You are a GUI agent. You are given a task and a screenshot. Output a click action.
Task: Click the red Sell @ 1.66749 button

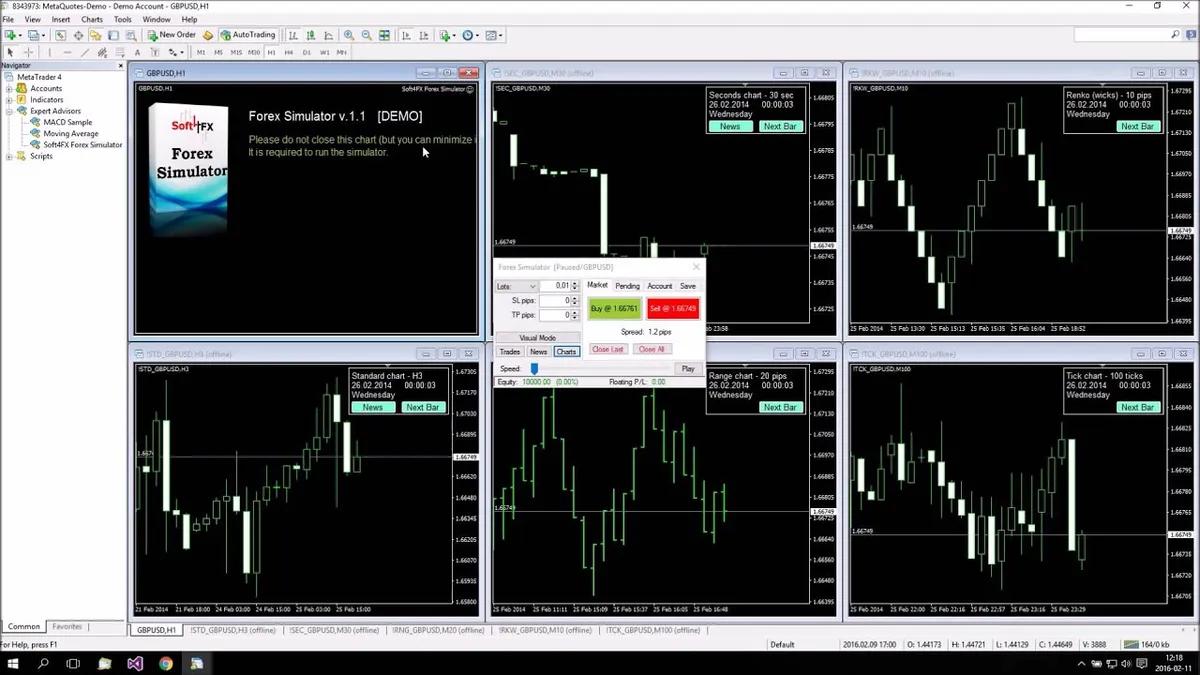coord(673,309)
